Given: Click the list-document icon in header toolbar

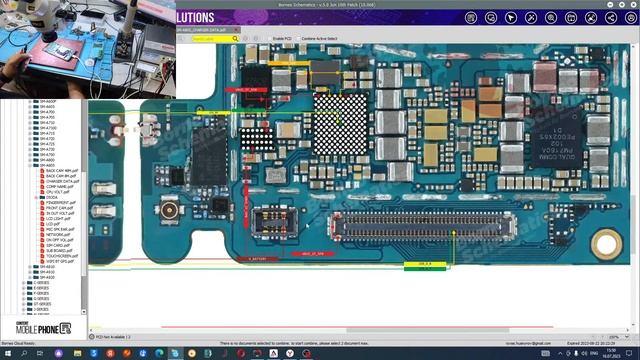Looking at the screenshot, I should (x=471, y=18).
